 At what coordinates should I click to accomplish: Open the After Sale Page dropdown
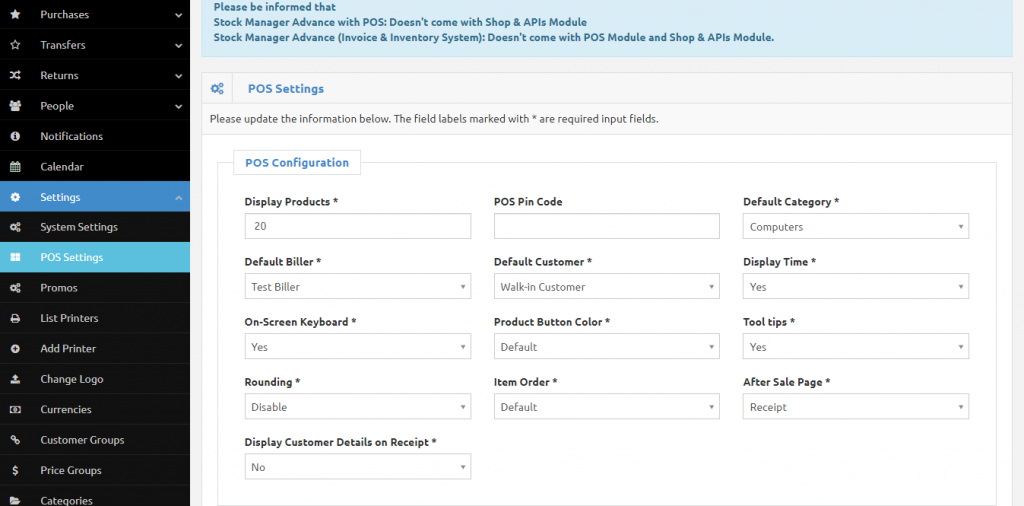tap(856, 407)
